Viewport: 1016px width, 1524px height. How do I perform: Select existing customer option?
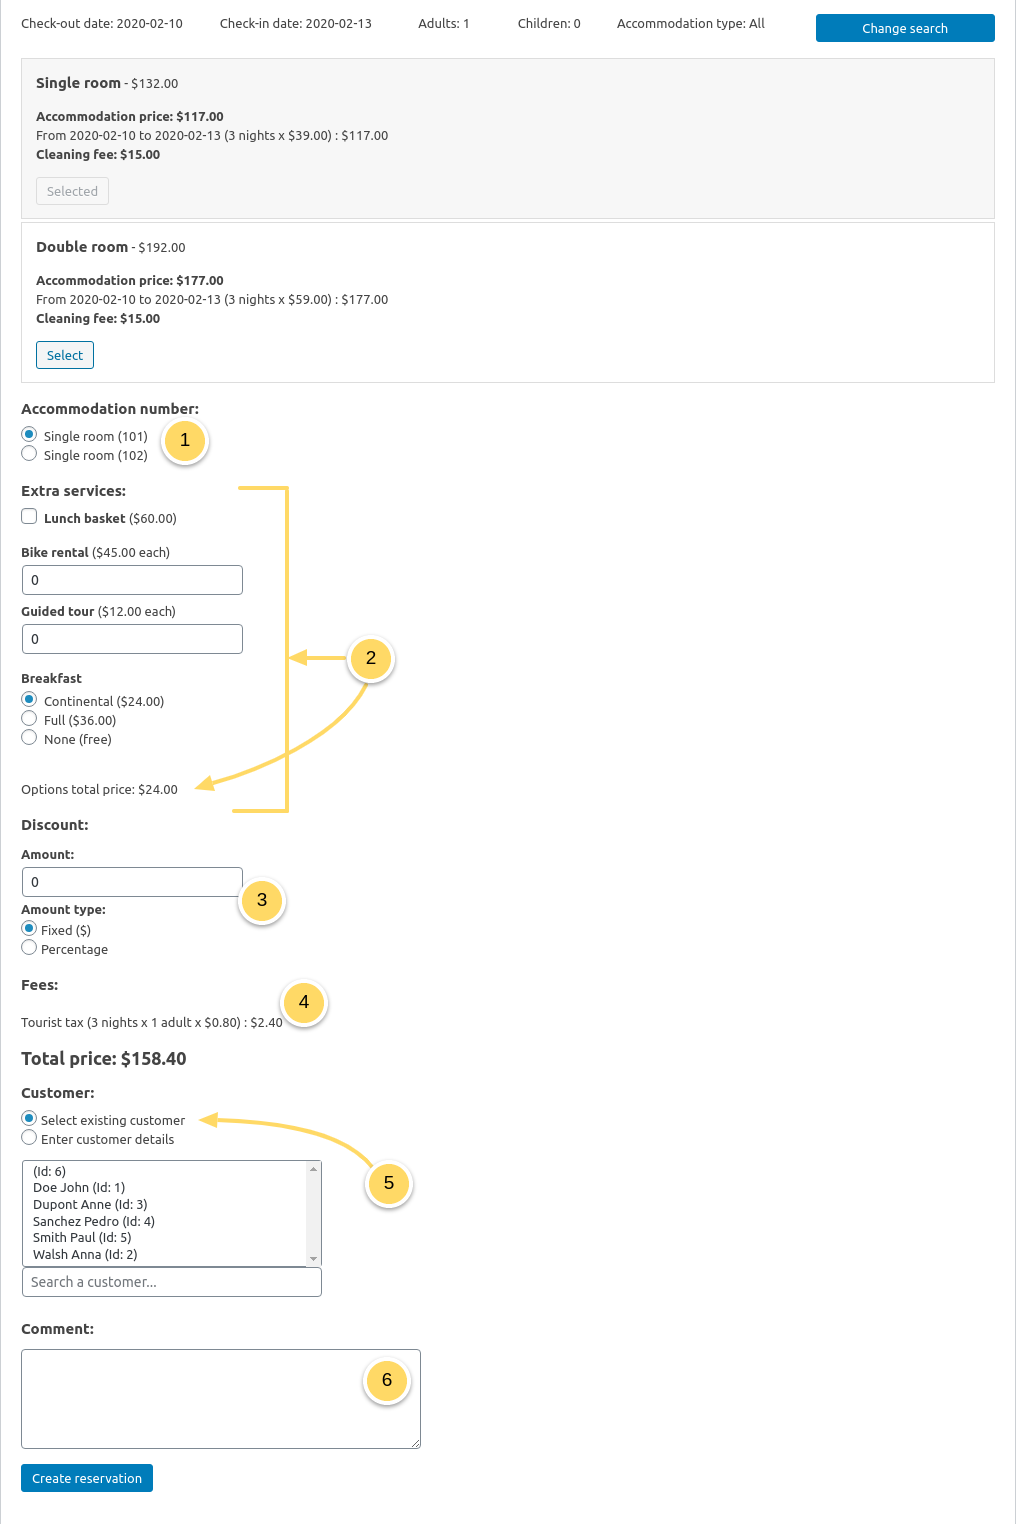[x=29, y=1118]
